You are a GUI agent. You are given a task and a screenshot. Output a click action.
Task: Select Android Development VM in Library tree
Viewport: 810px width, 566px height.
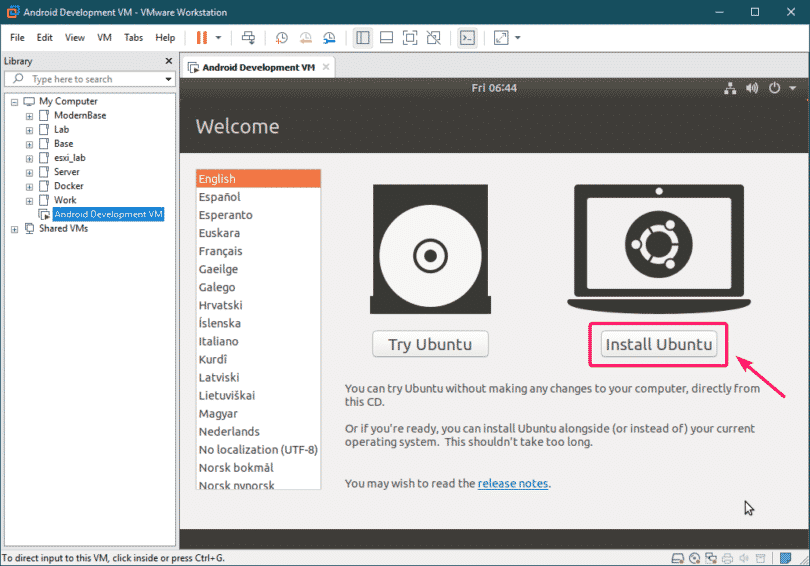click(x=108, y=214)
